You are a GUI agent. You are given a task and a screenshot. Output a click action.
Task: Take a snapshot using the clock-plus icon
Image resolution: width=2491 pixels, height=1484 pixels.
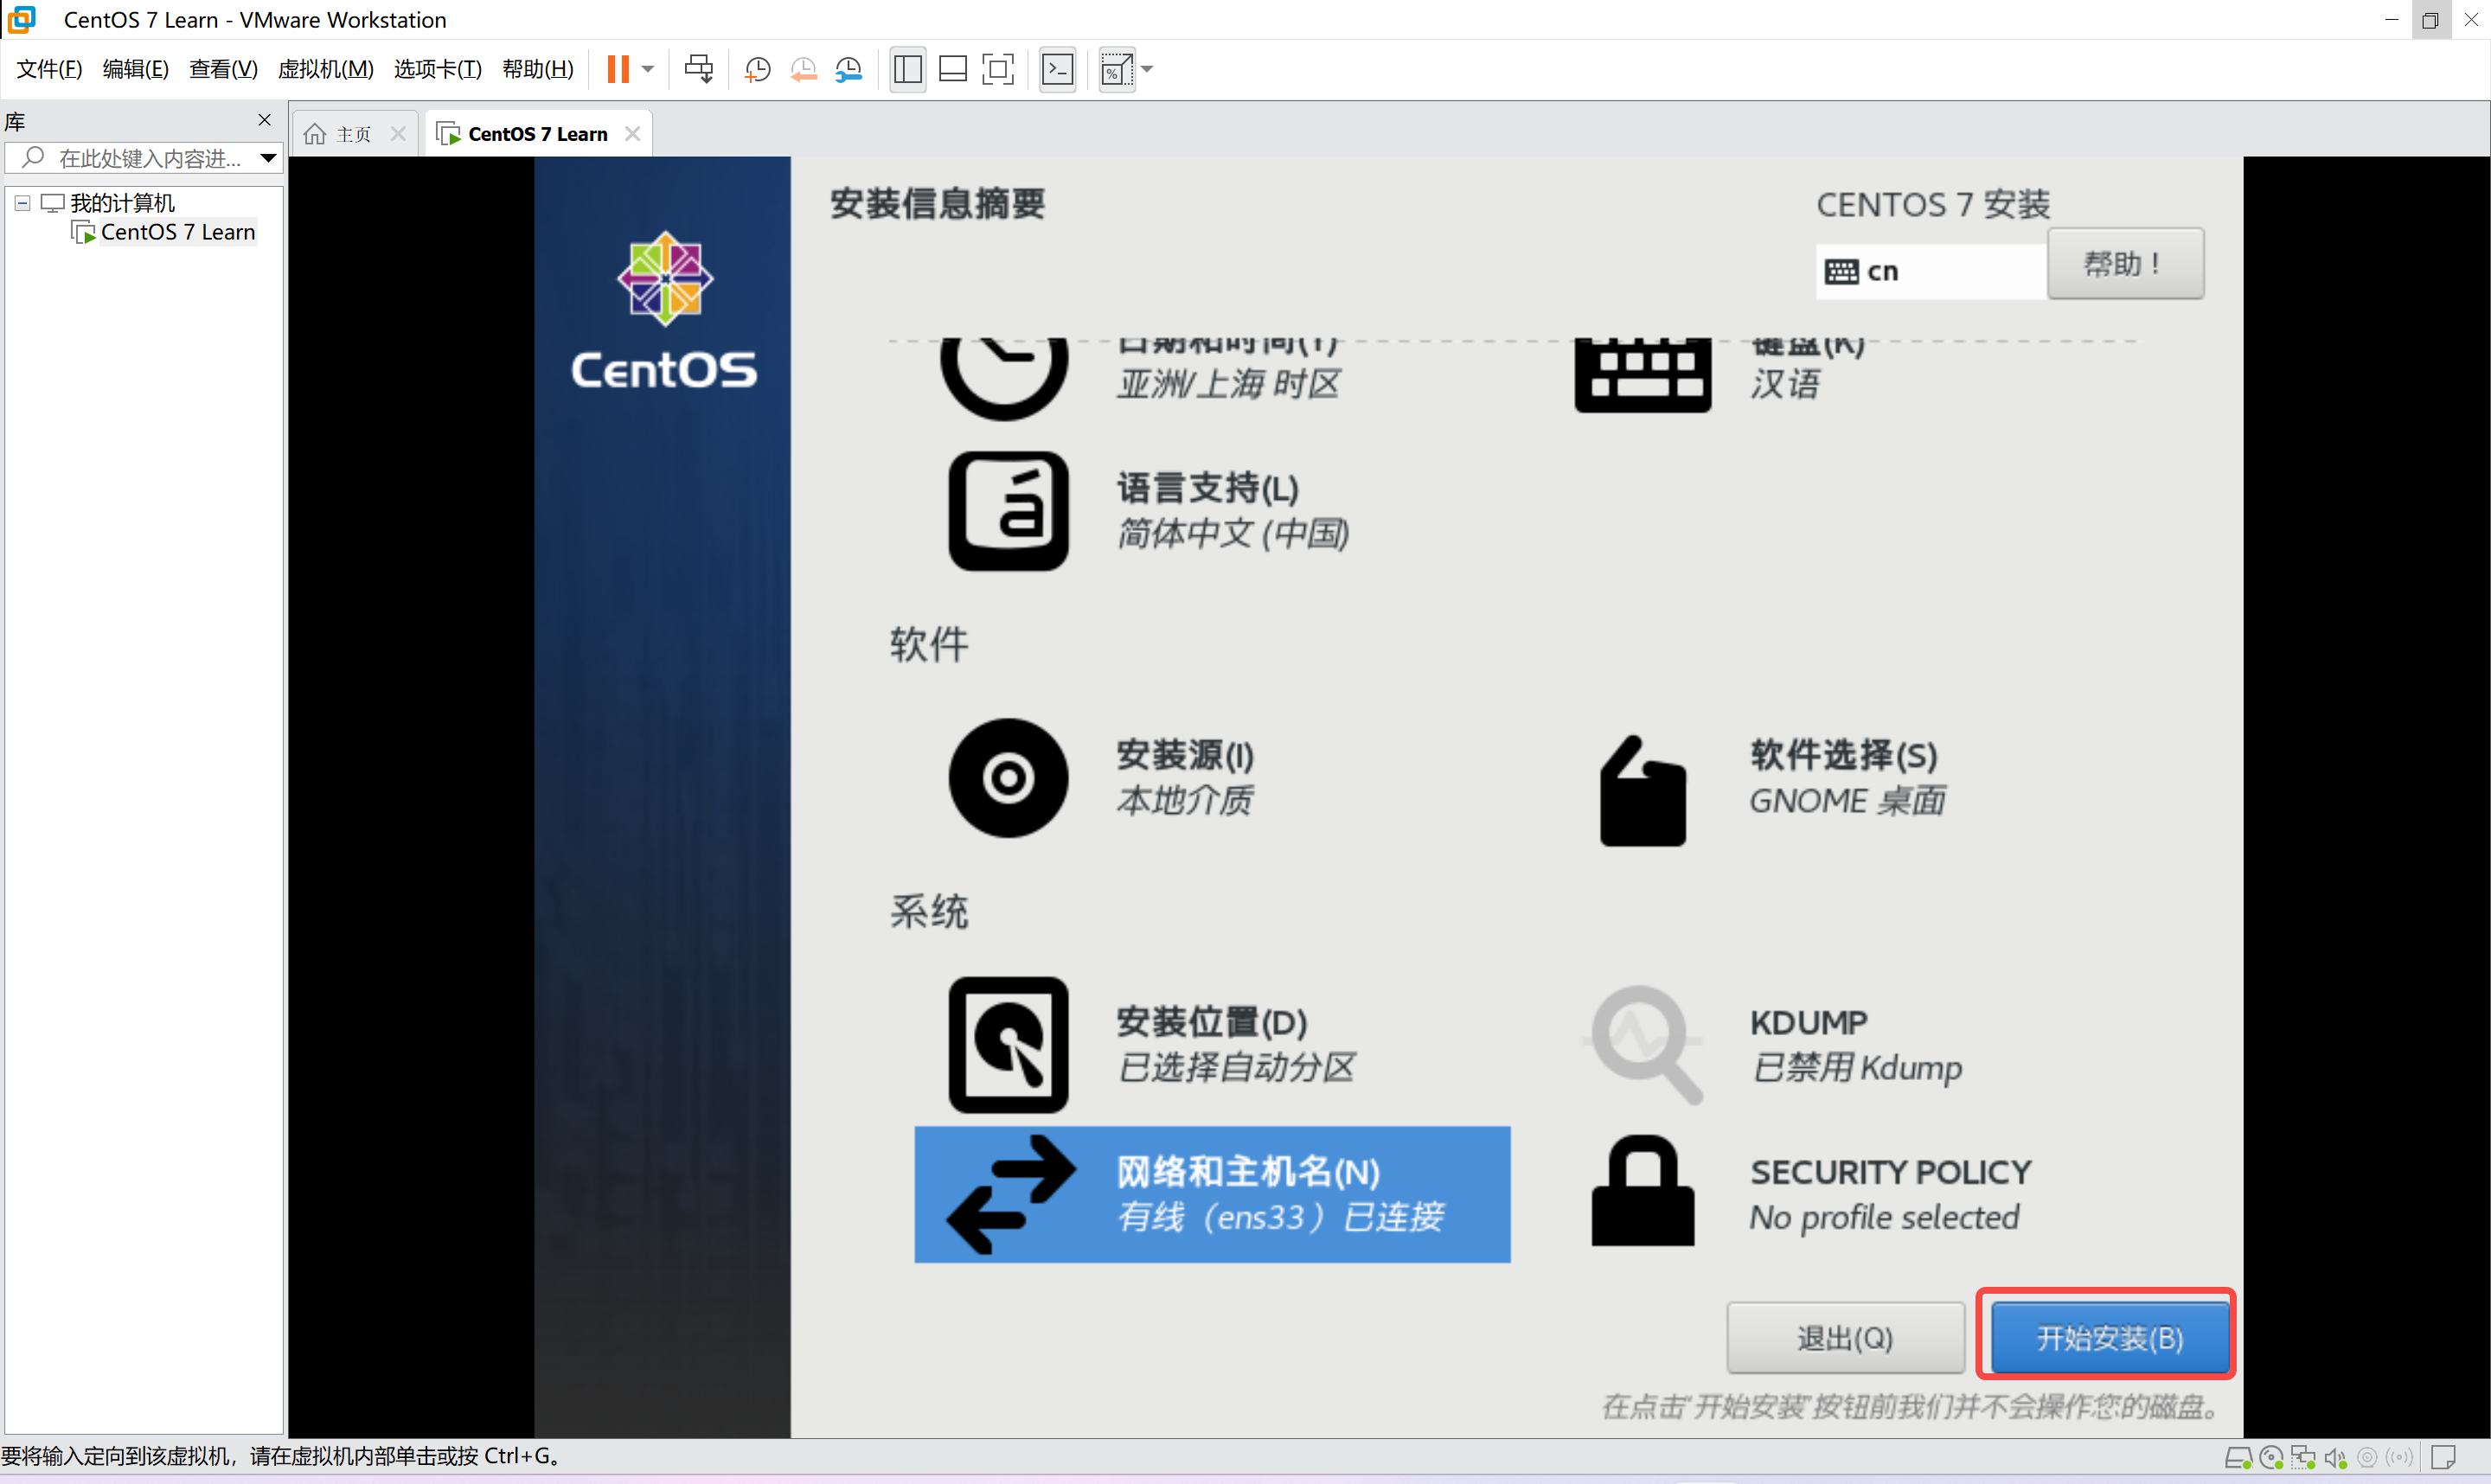click(758, 69)
